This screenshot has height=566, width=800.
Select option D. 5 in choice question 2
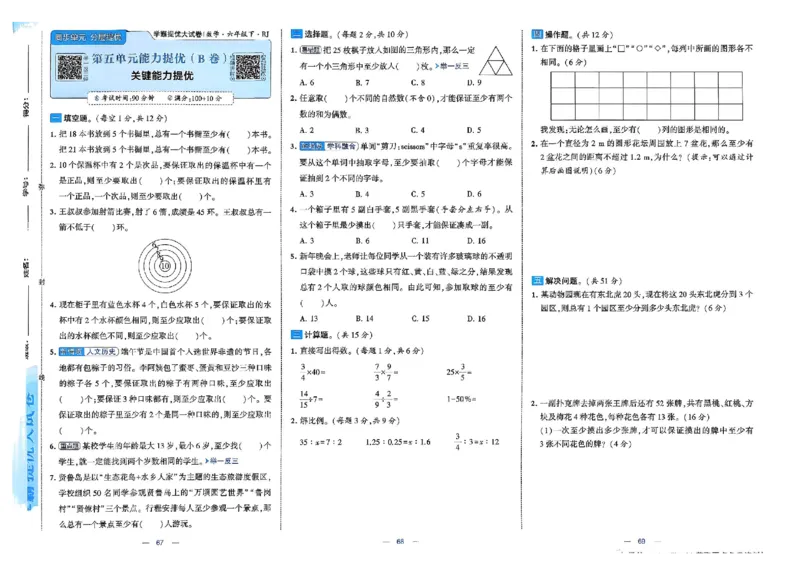pos(474,130)
